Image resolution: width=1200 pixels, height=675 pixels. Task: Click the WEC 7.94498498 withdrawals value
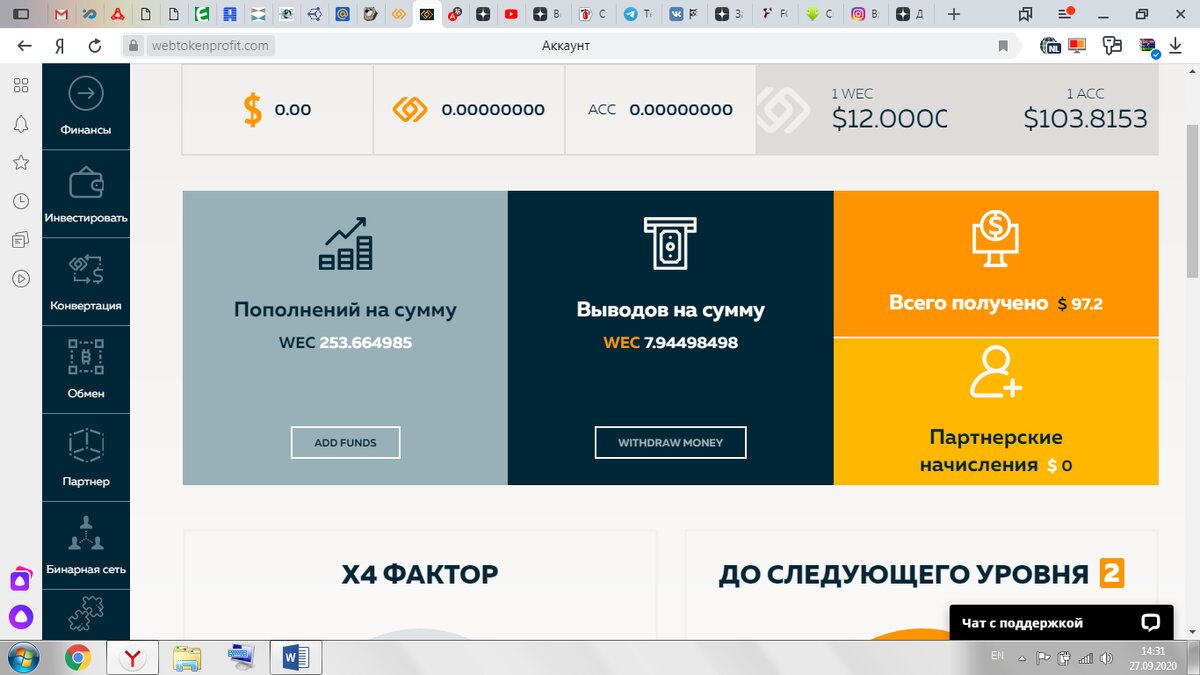670,343
